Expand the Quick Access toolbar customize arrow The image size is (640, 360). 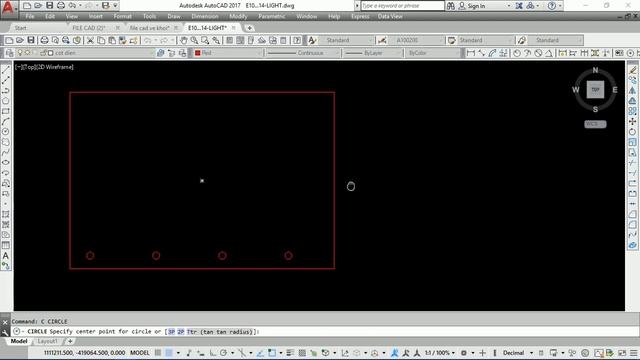[x=116, y=6]
